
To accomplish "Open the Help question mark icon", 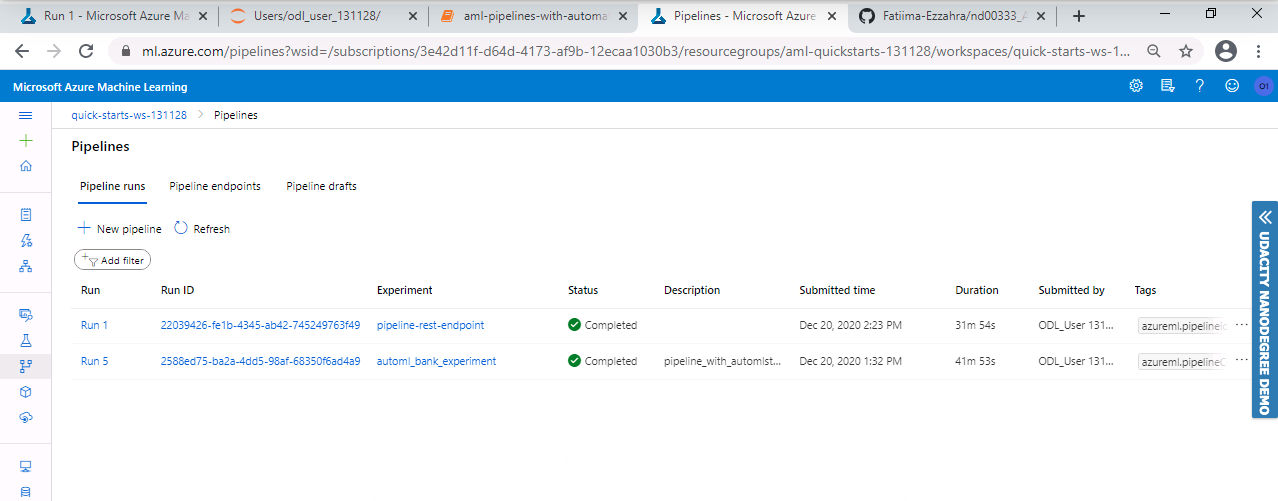I will click(1199, 86).
